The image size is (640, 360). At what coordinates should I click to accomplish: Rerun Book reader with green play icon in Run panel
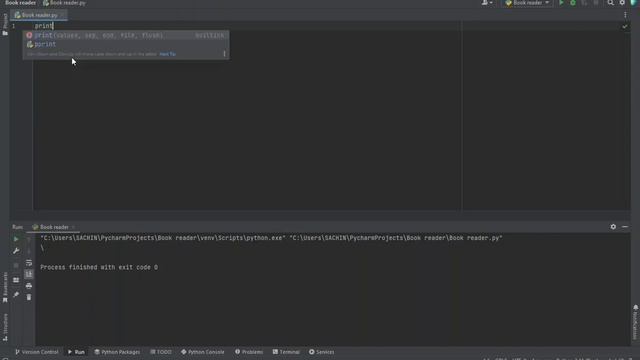[16, 239]
